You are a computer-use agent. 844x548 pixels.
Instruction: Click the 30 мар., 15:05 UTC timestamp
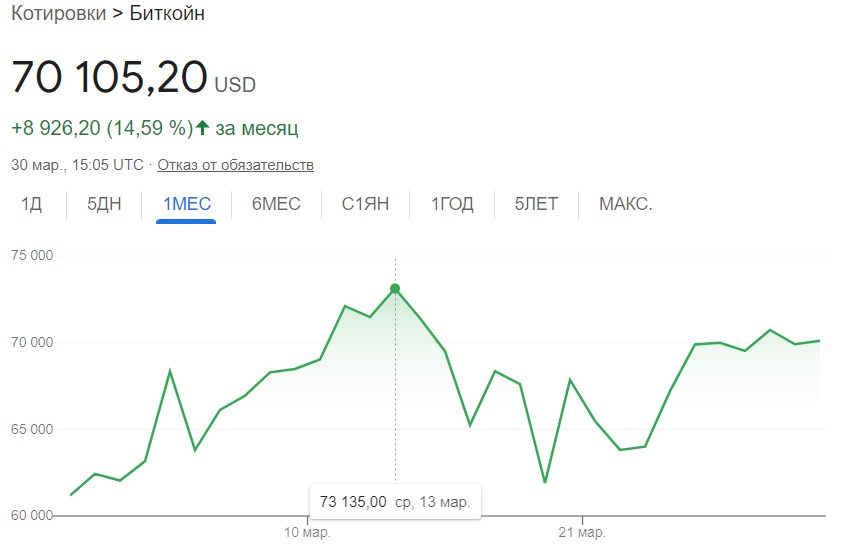coord(78,165)
